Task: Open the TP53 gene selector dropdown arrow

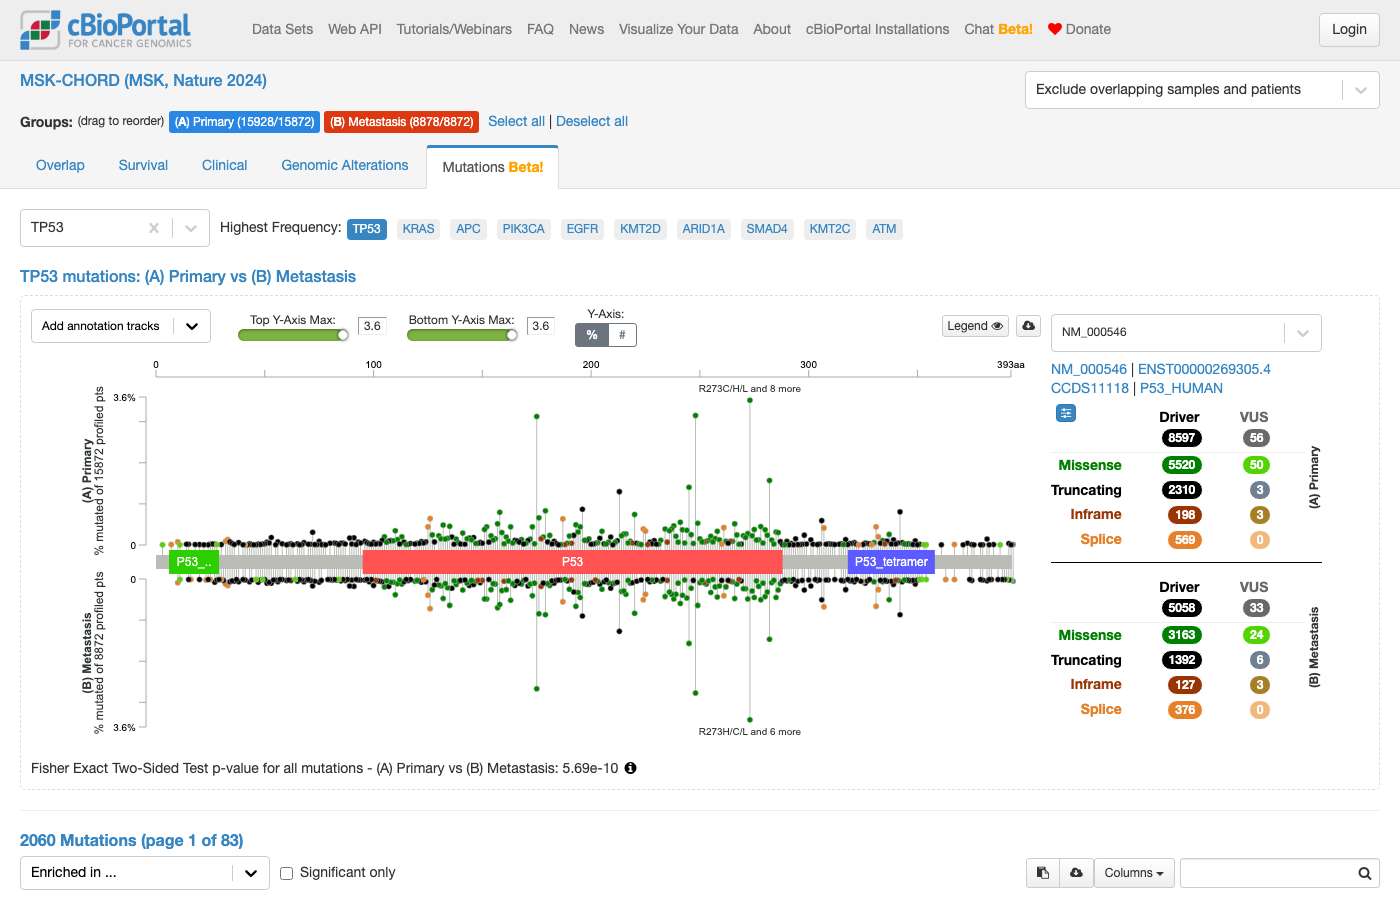Action: coord(190,228)
